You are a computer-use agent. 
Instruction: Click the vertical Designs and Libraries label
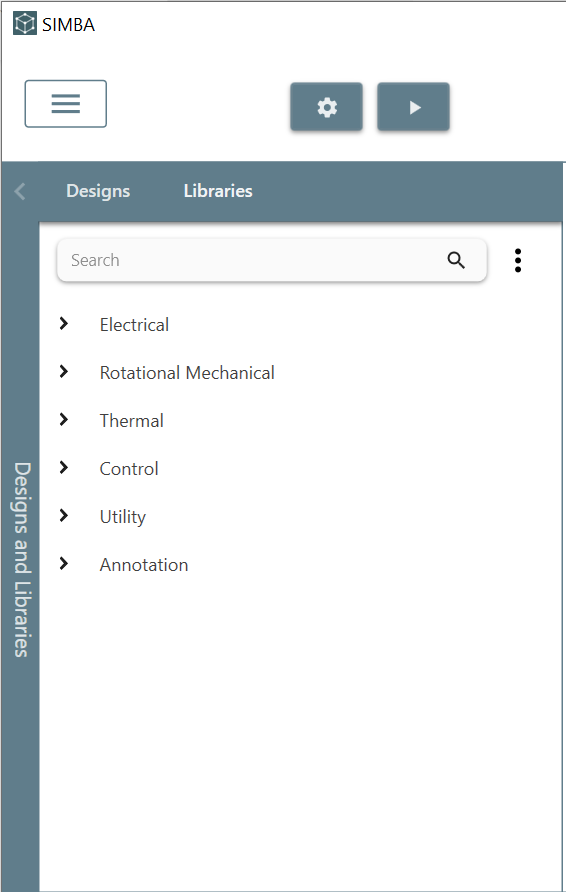(22, 560)
